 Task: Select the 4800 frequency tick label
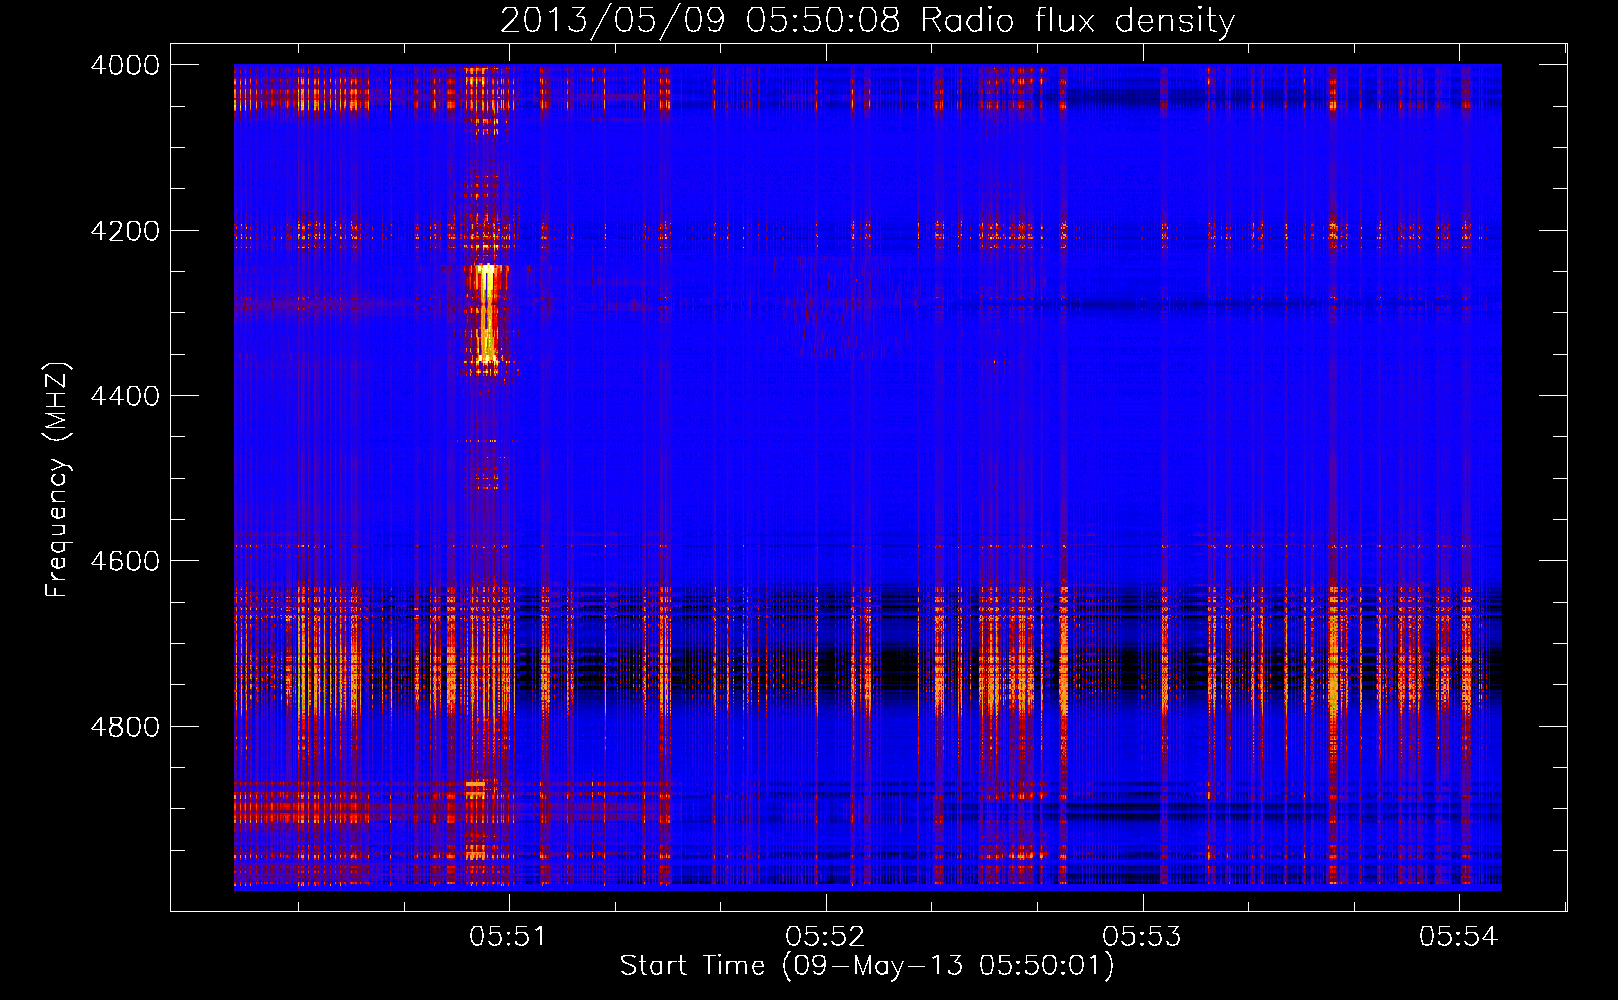tap(125, 727)
